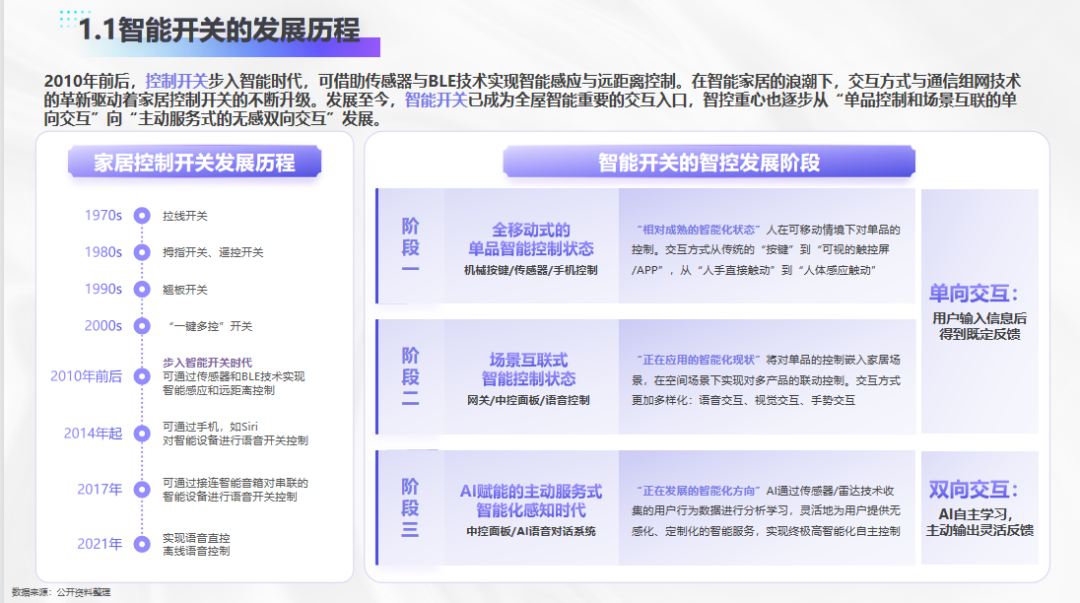Click the 1970s timeline marker dot
The image size is (1080, 603).
pos(141,215)
